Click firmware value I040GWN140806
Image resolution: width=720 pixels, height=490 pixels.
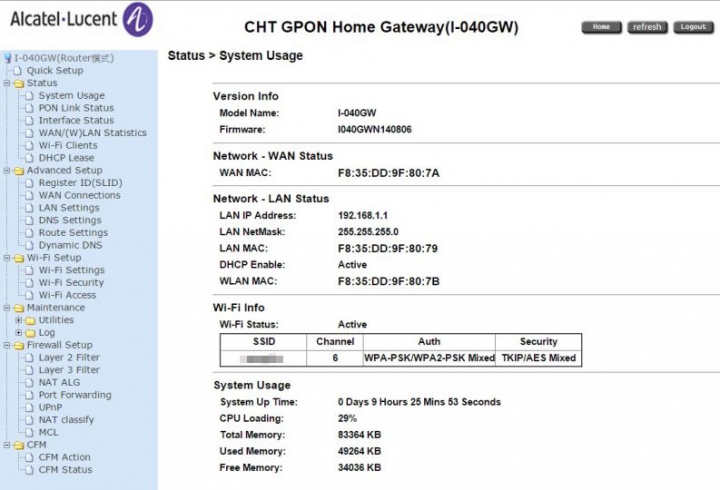pyautogui.click(x=375, y=130)
